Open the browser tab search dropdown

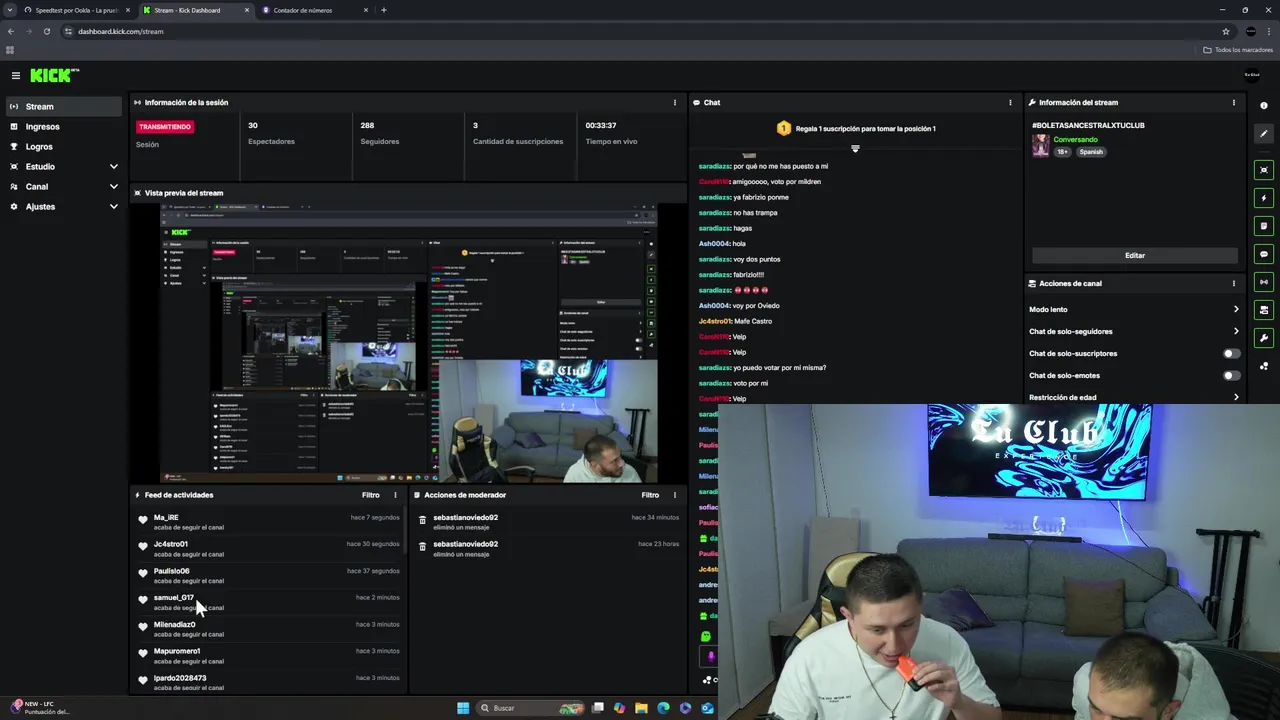pos(10,10)
